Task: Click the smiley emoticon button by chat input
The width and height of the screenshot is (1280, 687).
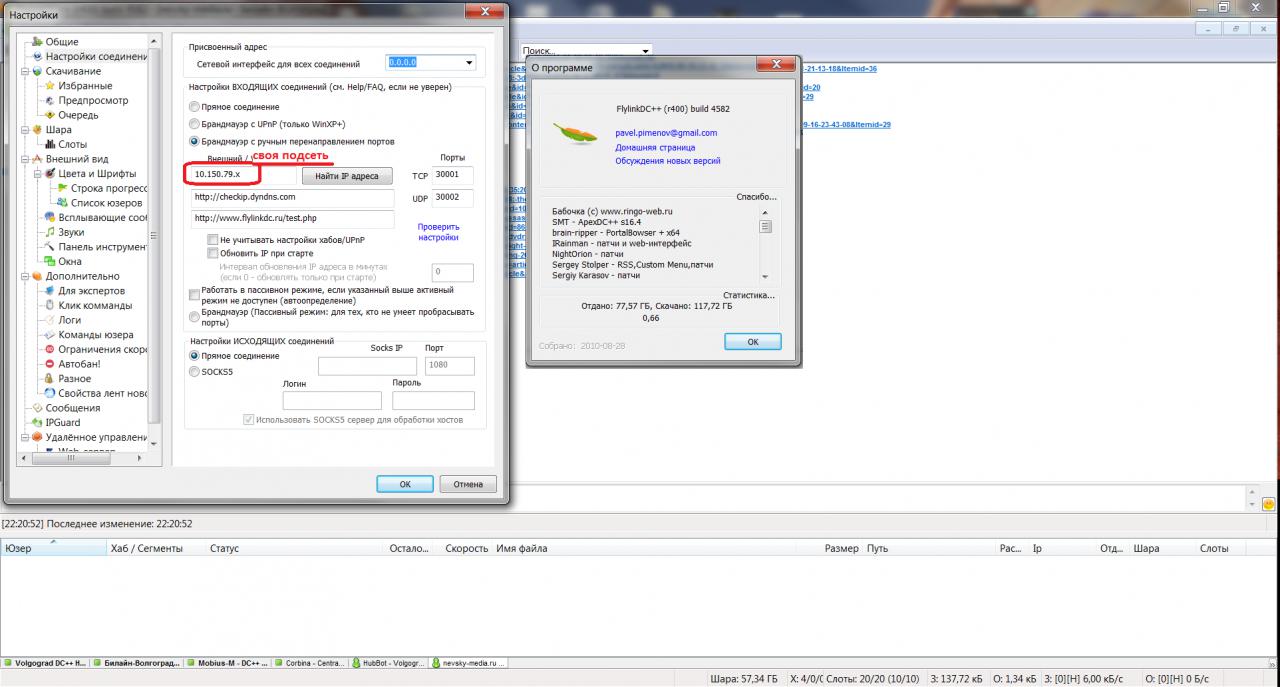Action: point(1268,504)
